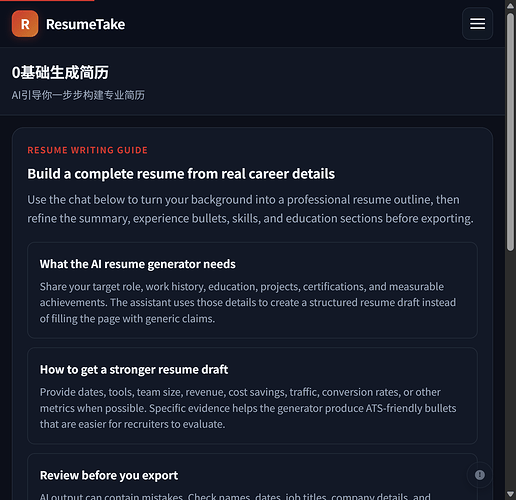Click the 'Provide dates, tools, team size' paragraph
Image resolution: width=516 pixels, height=500 pixels.
tap(248, 408)
